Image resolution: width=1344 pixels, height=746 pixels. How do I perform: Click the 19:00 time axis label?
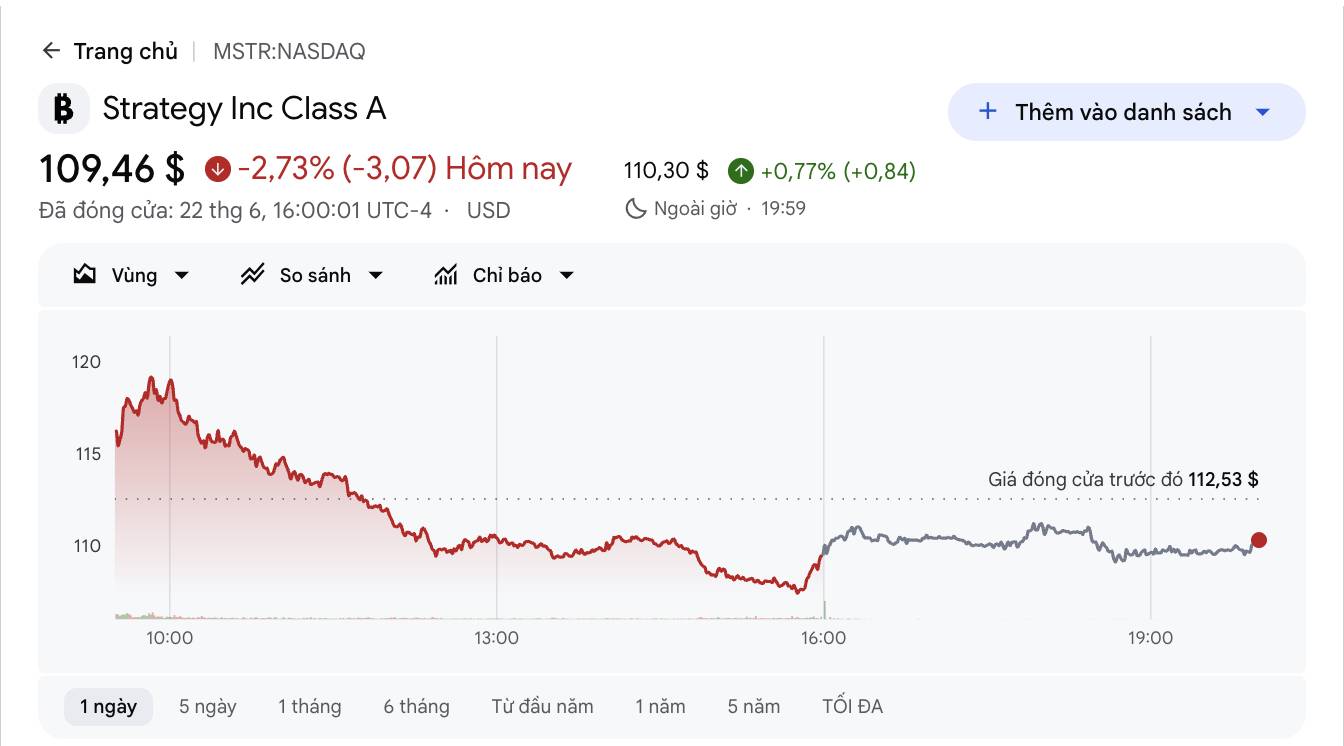(1150, 638)
